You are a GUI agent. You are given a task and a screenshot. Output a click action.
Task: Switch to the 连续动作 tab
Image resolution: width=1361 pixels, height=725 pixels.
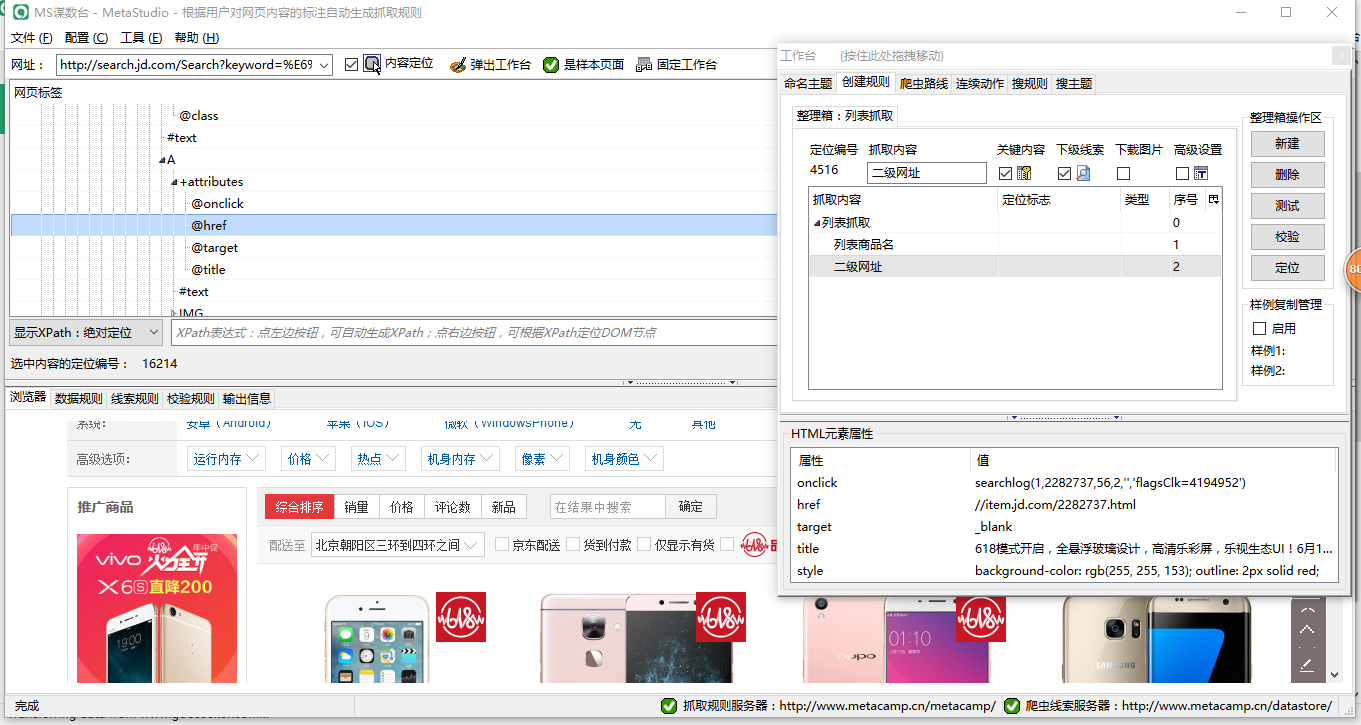tap(980, 84)
